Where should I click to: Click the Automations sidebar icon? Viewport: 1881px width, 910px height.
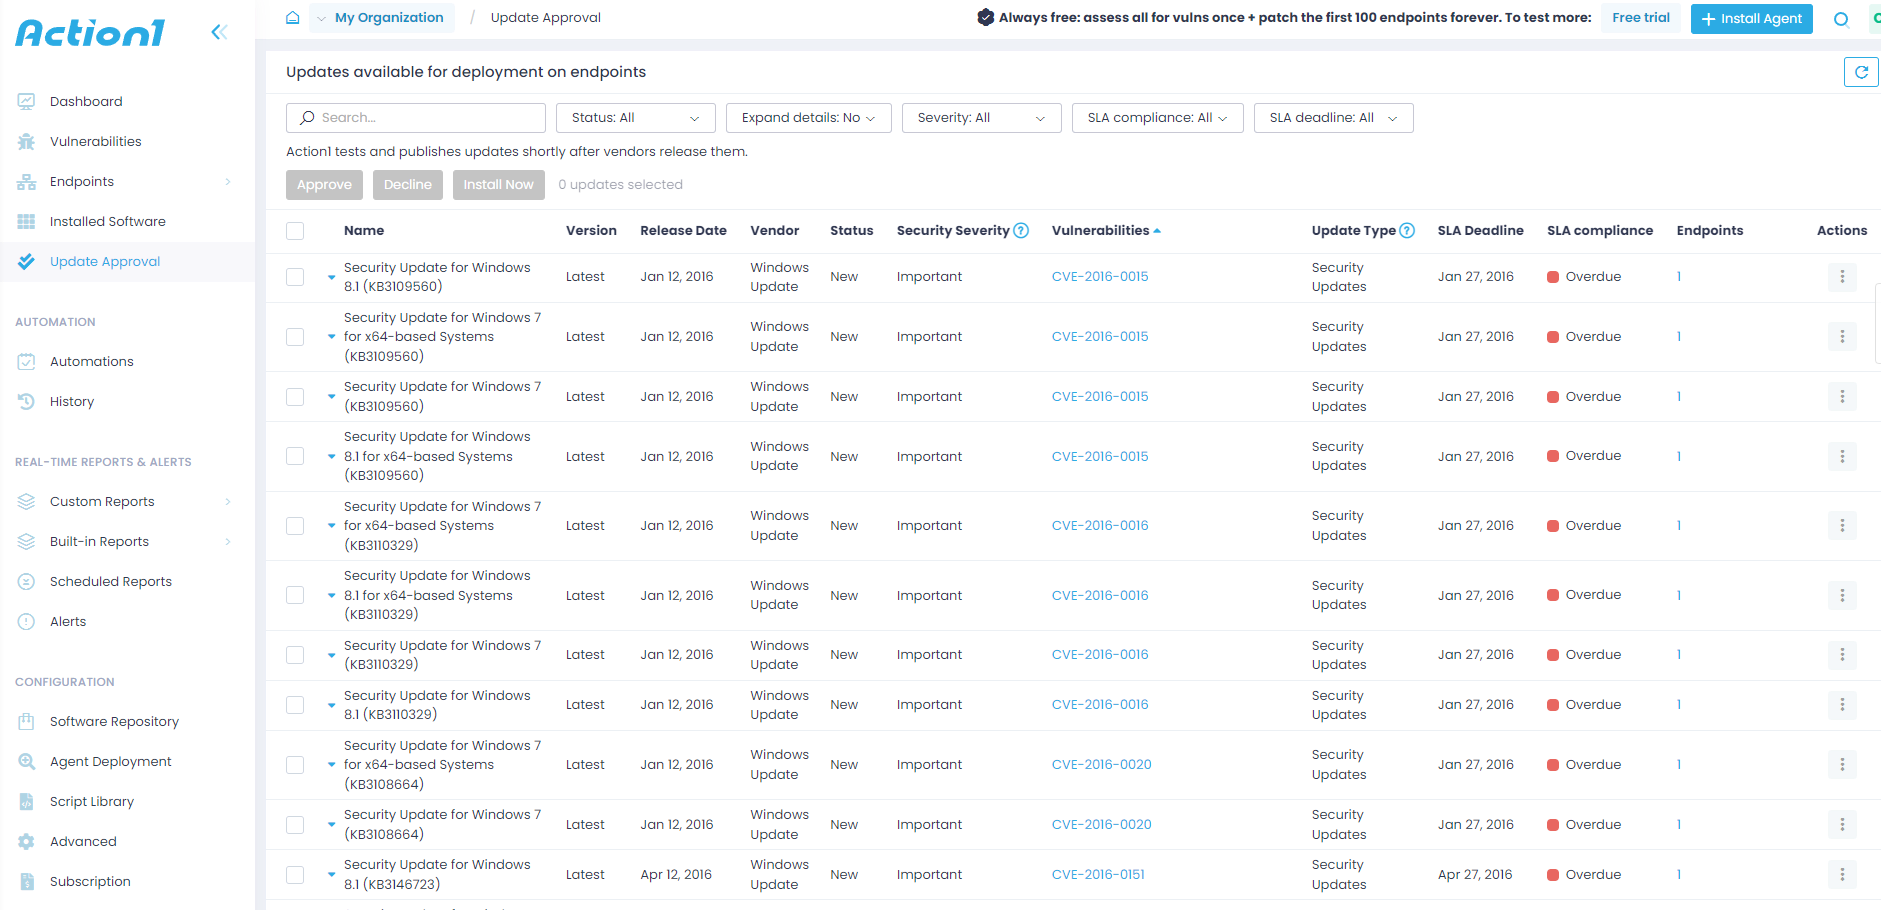(x=27, y=361)
